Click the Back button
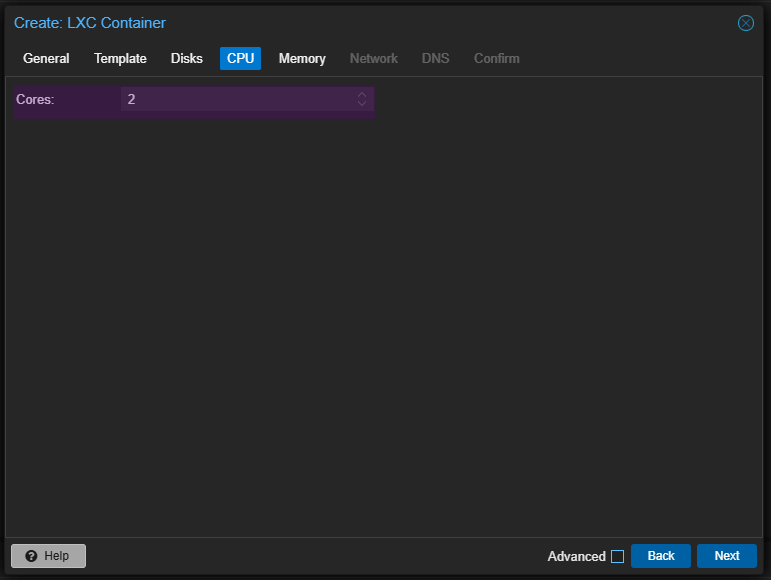Image resolution: width=771 pixels, height=580 pixels. point(661,556)
